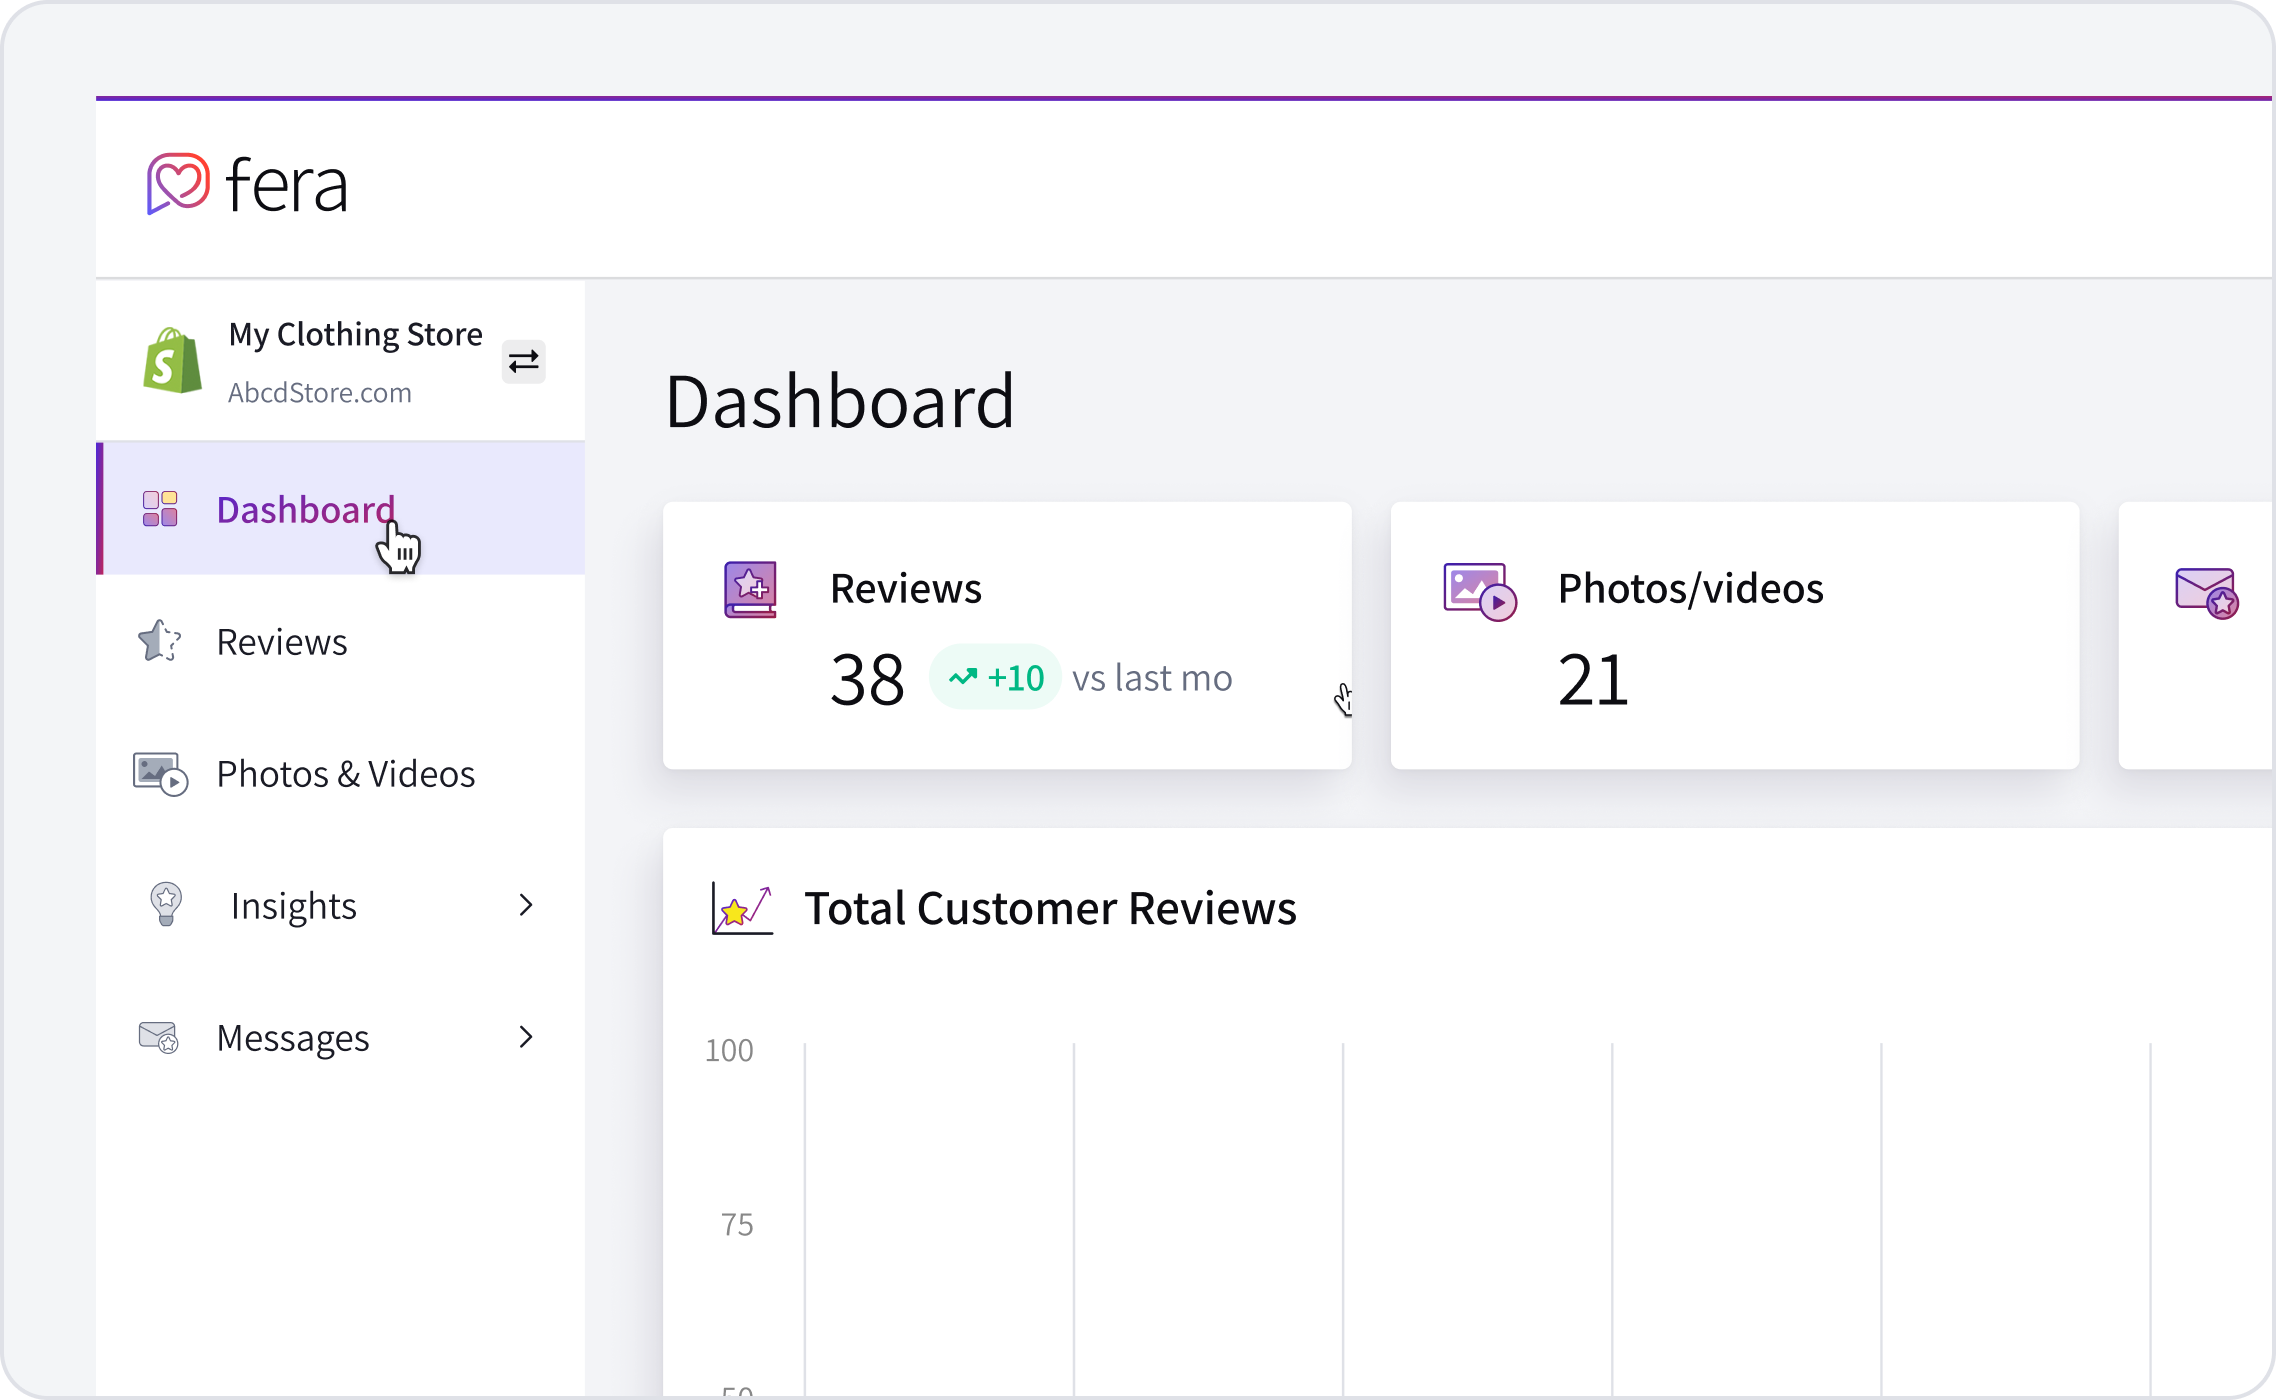
Task: Click the 100 y-axis label
Action: (729, 1050)
